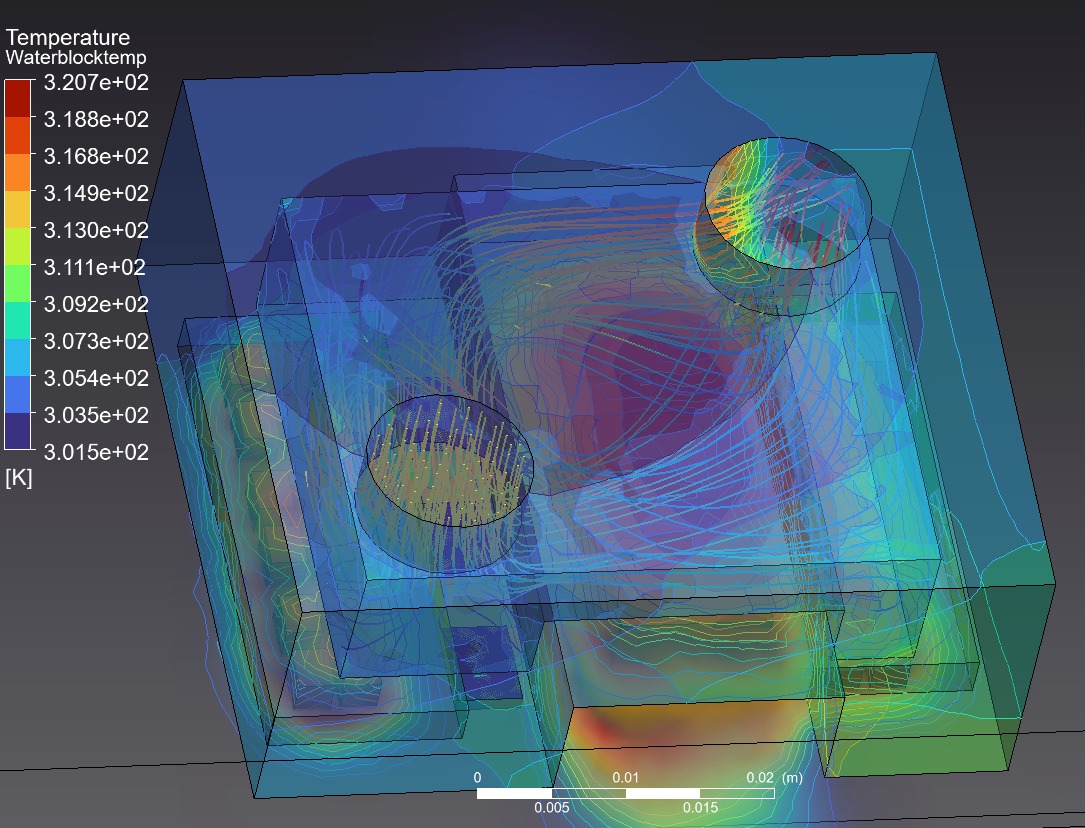Click the [K] unit label
The image size is (1085, 828).
coord(19,477)
